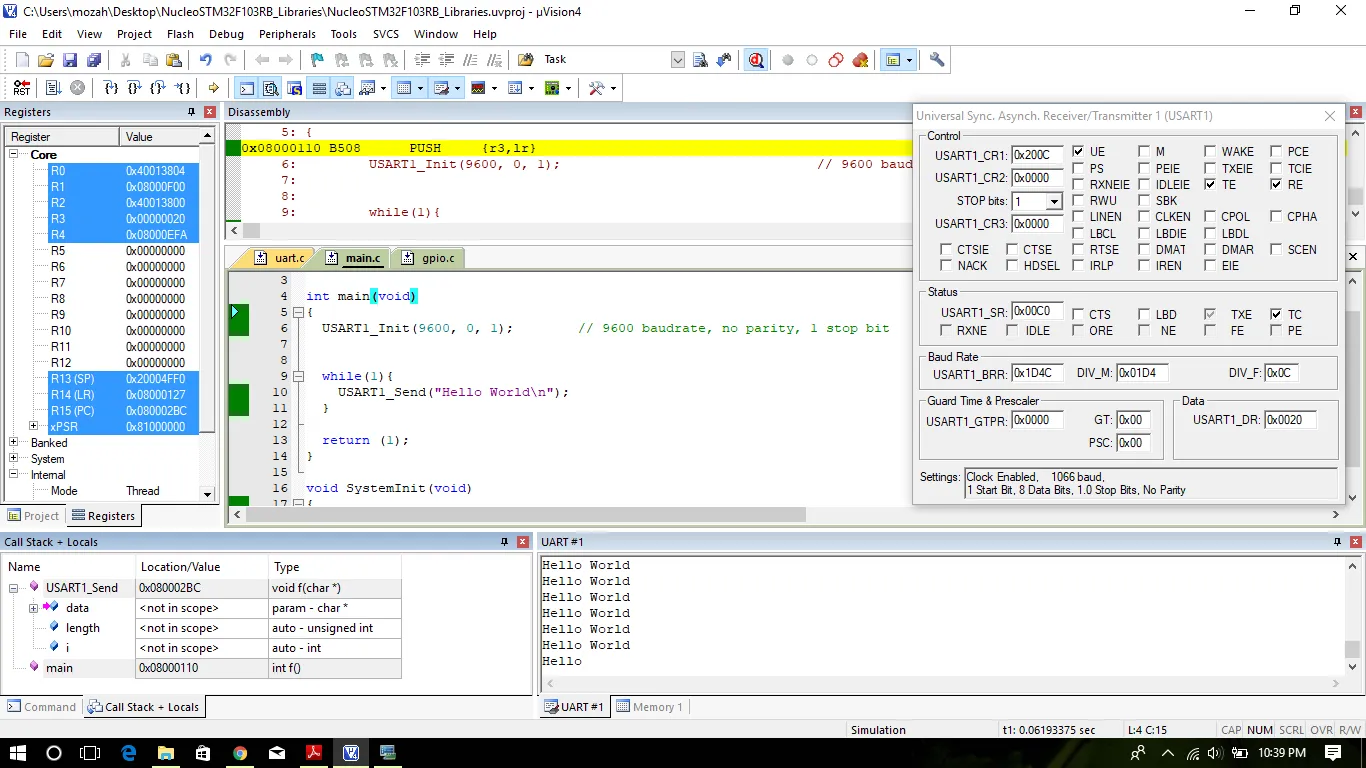The width and height of the screenshot is (1366, 768).
Task: Click the Kill All Breakpoints icon
Action: (860, 60)
